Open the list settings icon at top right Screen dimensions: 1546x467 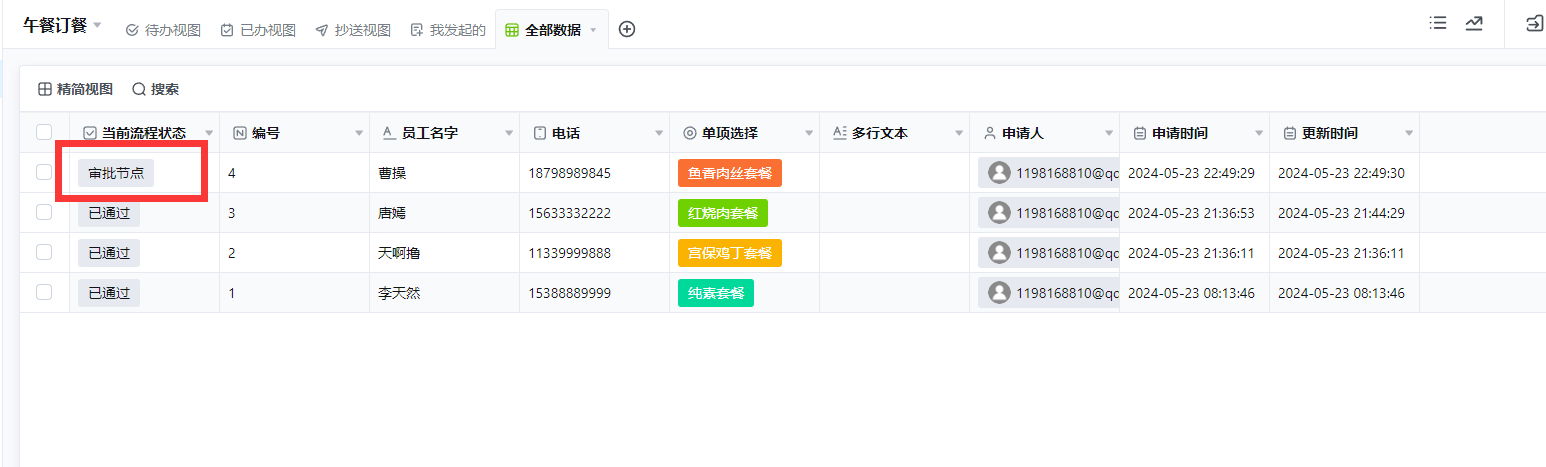pos(1438,24)
